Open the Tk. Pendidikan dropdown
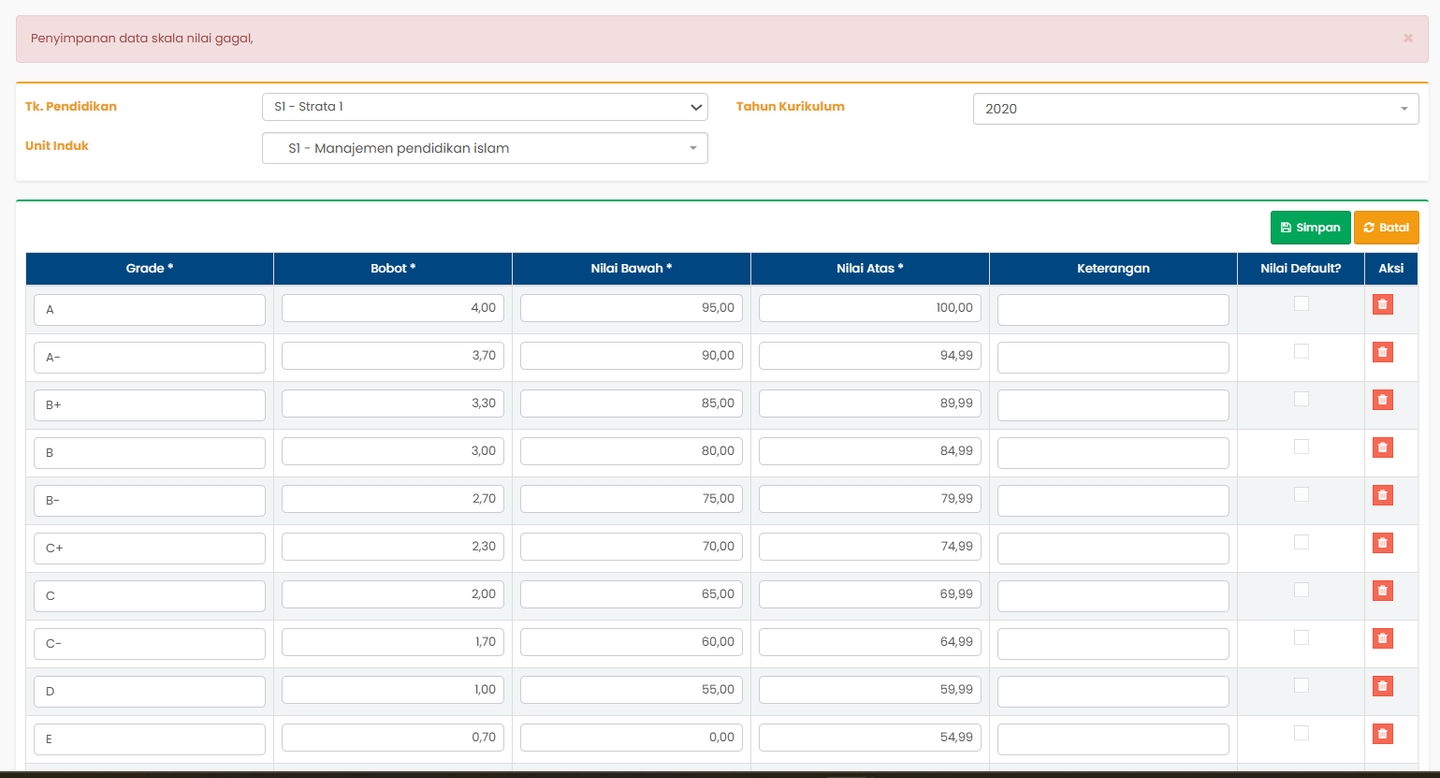The width and height of the screenshot is (1440, 778). point(484,107)
